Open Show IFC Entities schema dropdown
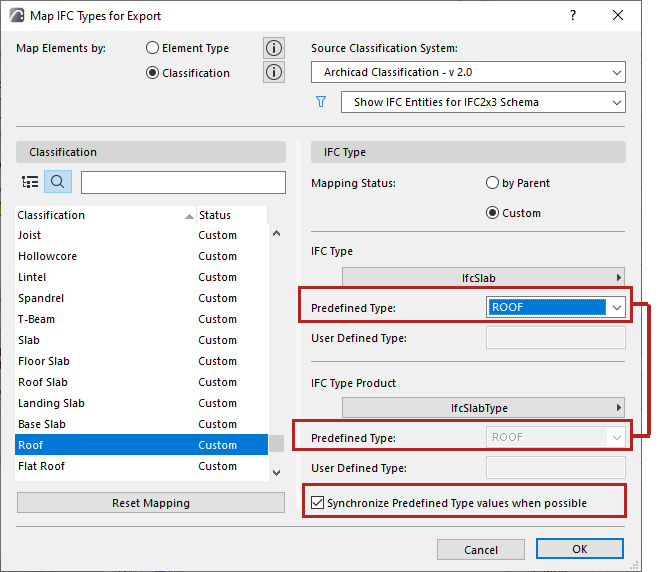Viewport: 658px width, 572px height. tap(483, 102)
